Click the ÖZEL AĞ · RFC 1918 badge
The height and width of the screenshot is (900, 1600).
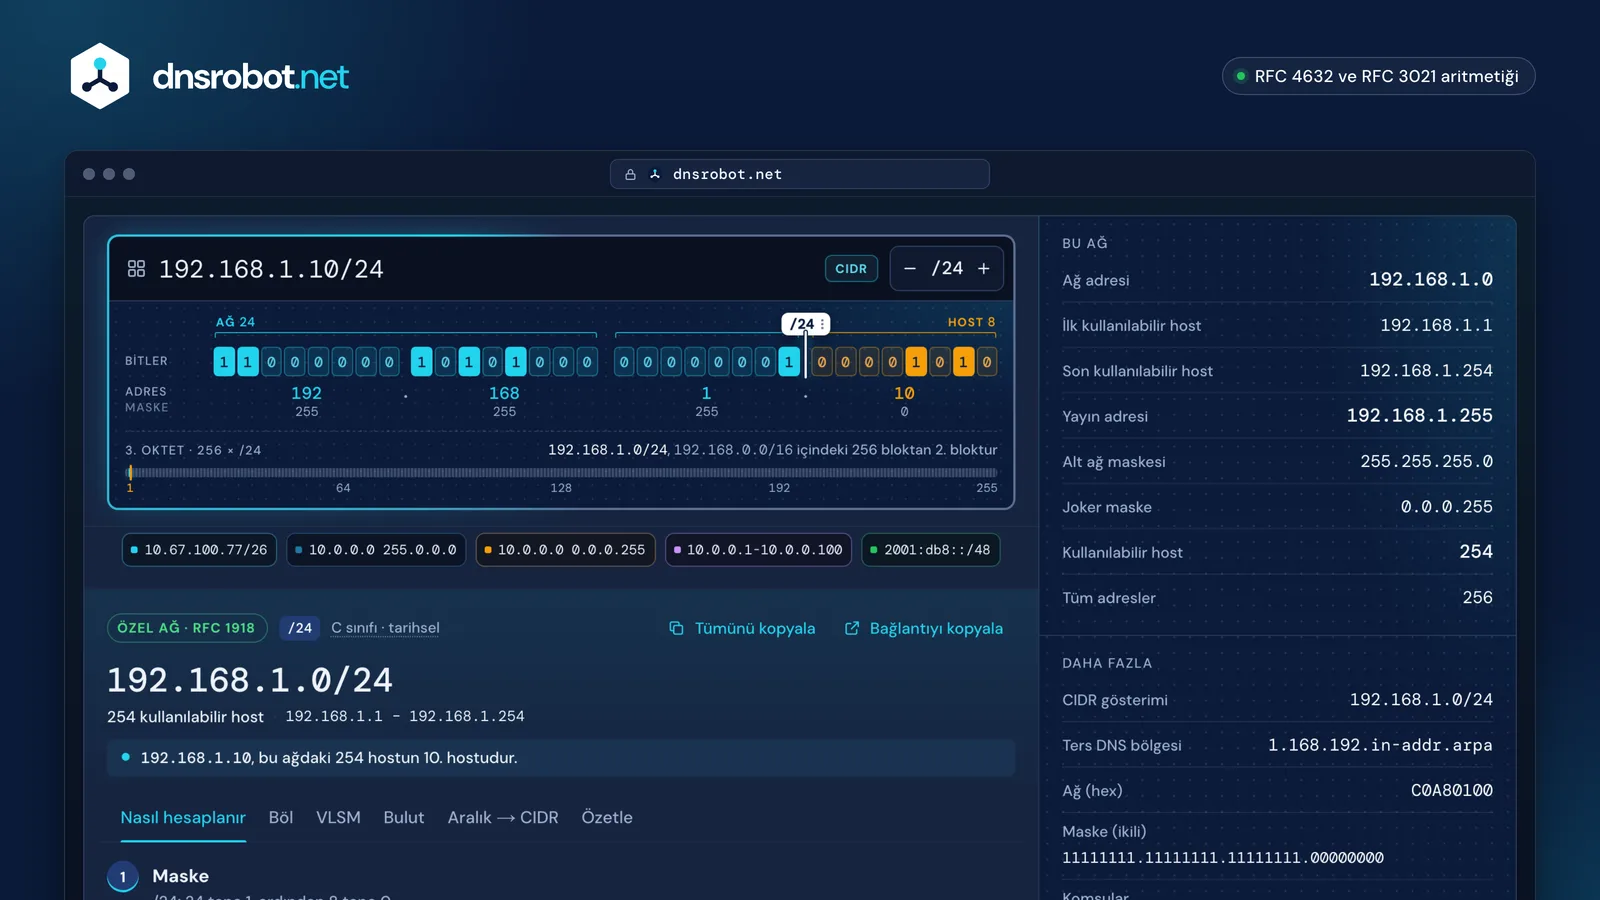[187, 628]
